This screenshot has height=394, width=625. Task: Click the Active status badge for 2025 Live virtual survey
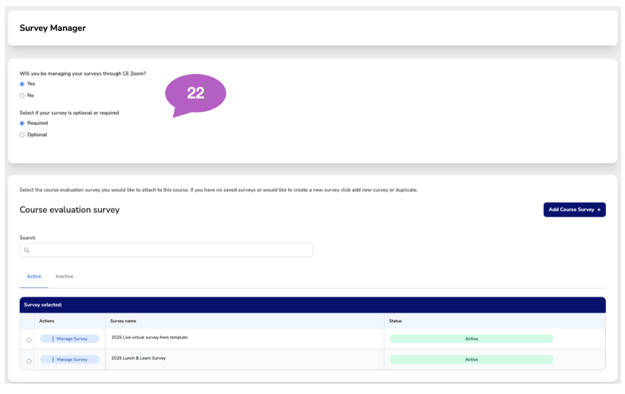coord(471,339)
